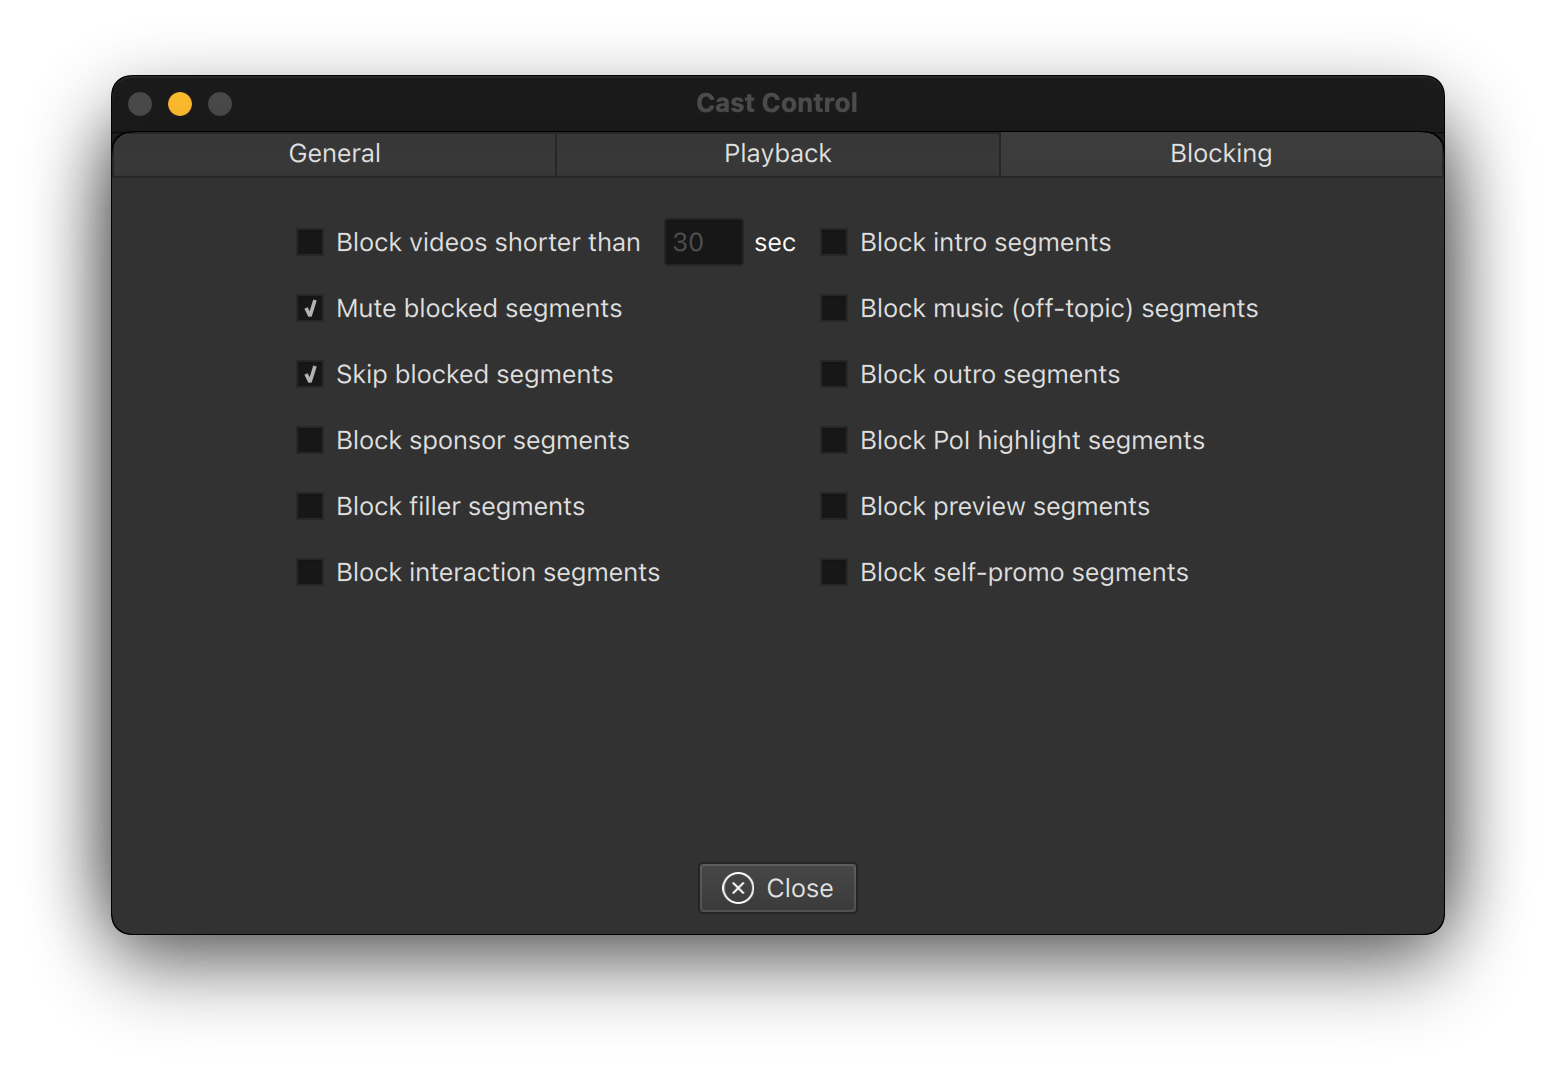The width and height of the screenshot is (1556, 1082).
Task: Focus the seconds input field showing 30
Action: point(703,242)
